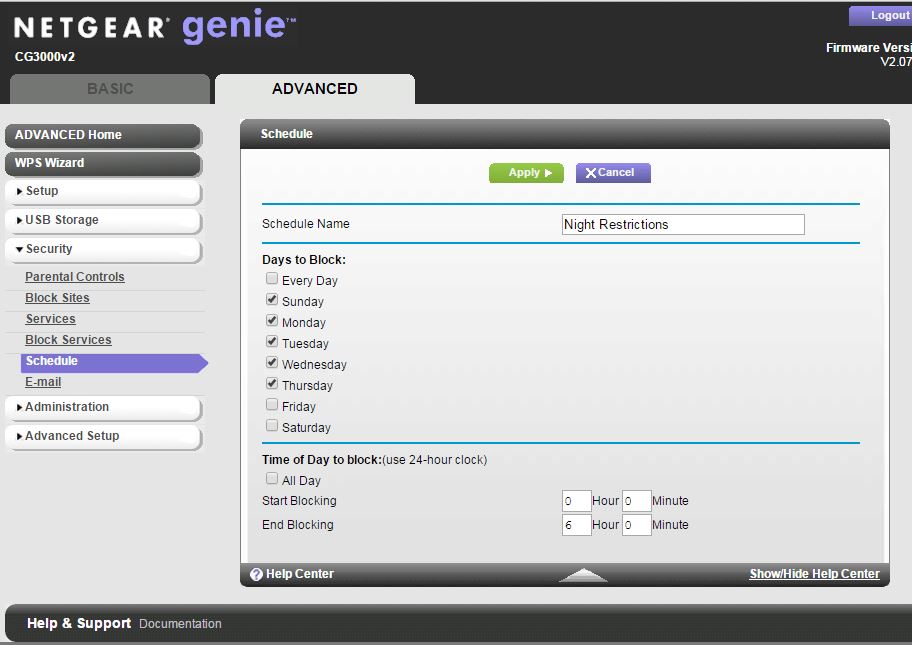
Task: Enable the Every Day checkbox
Action: coord(272,280)
